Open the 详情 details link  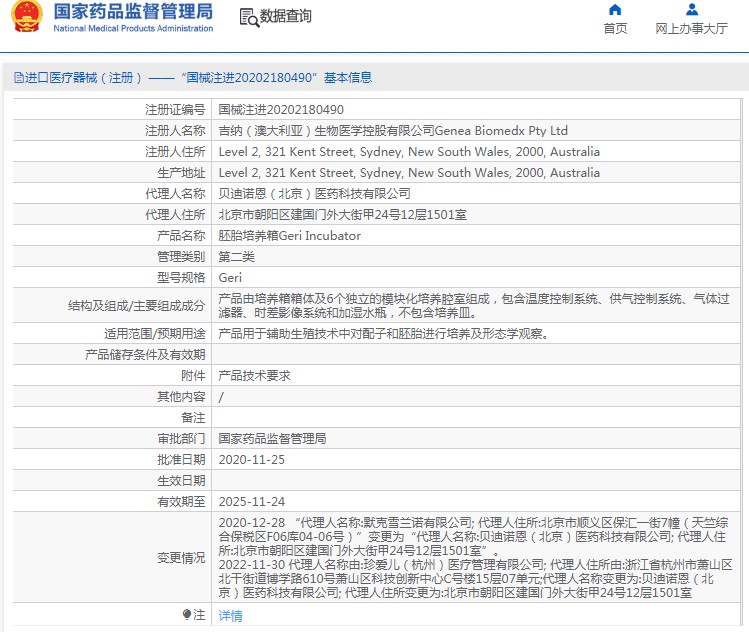(x=230, y=616)
